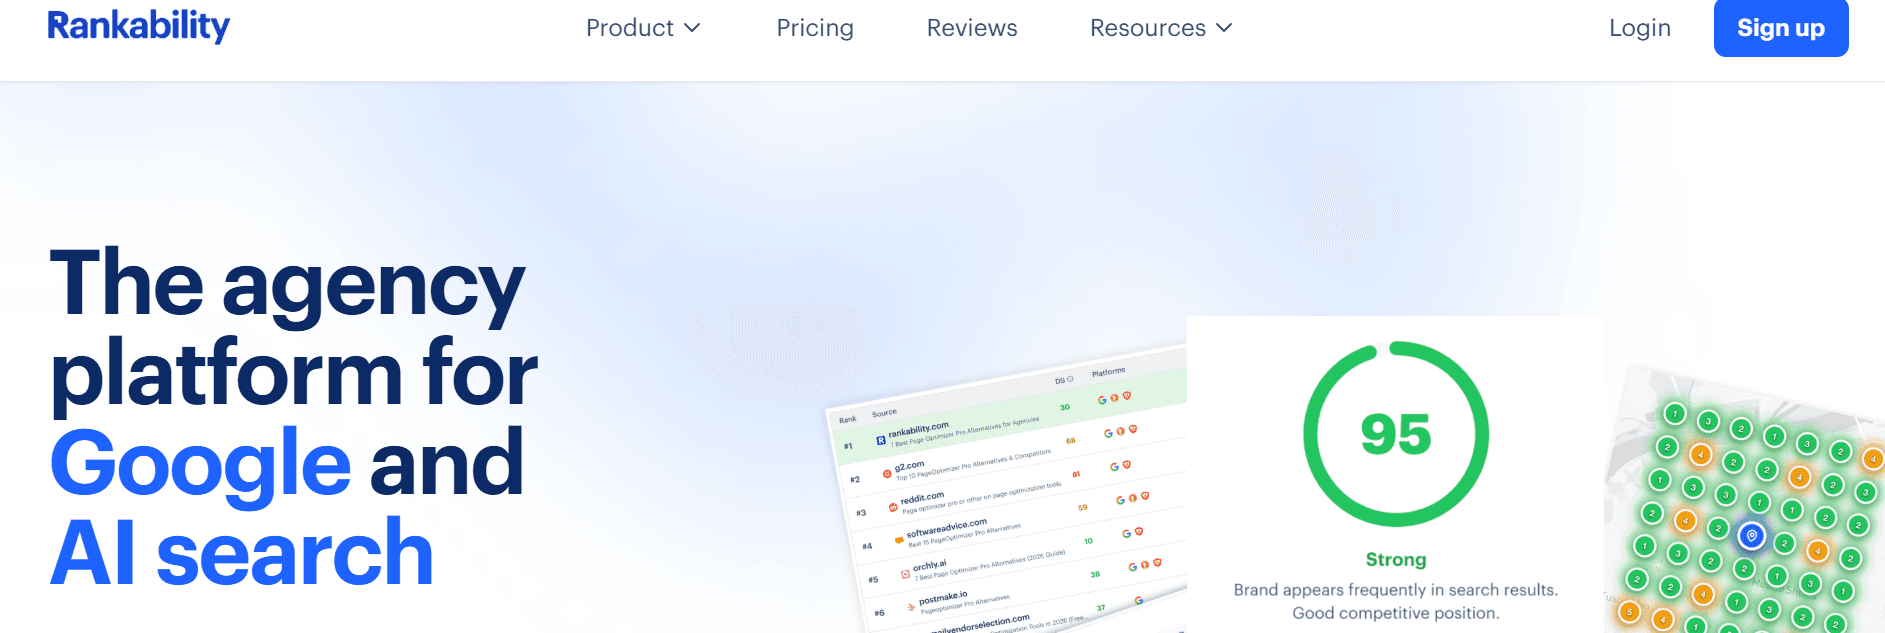Open the Rankability home logo
The height and width of the screenshot is (633, 1885).
[138, 26]
